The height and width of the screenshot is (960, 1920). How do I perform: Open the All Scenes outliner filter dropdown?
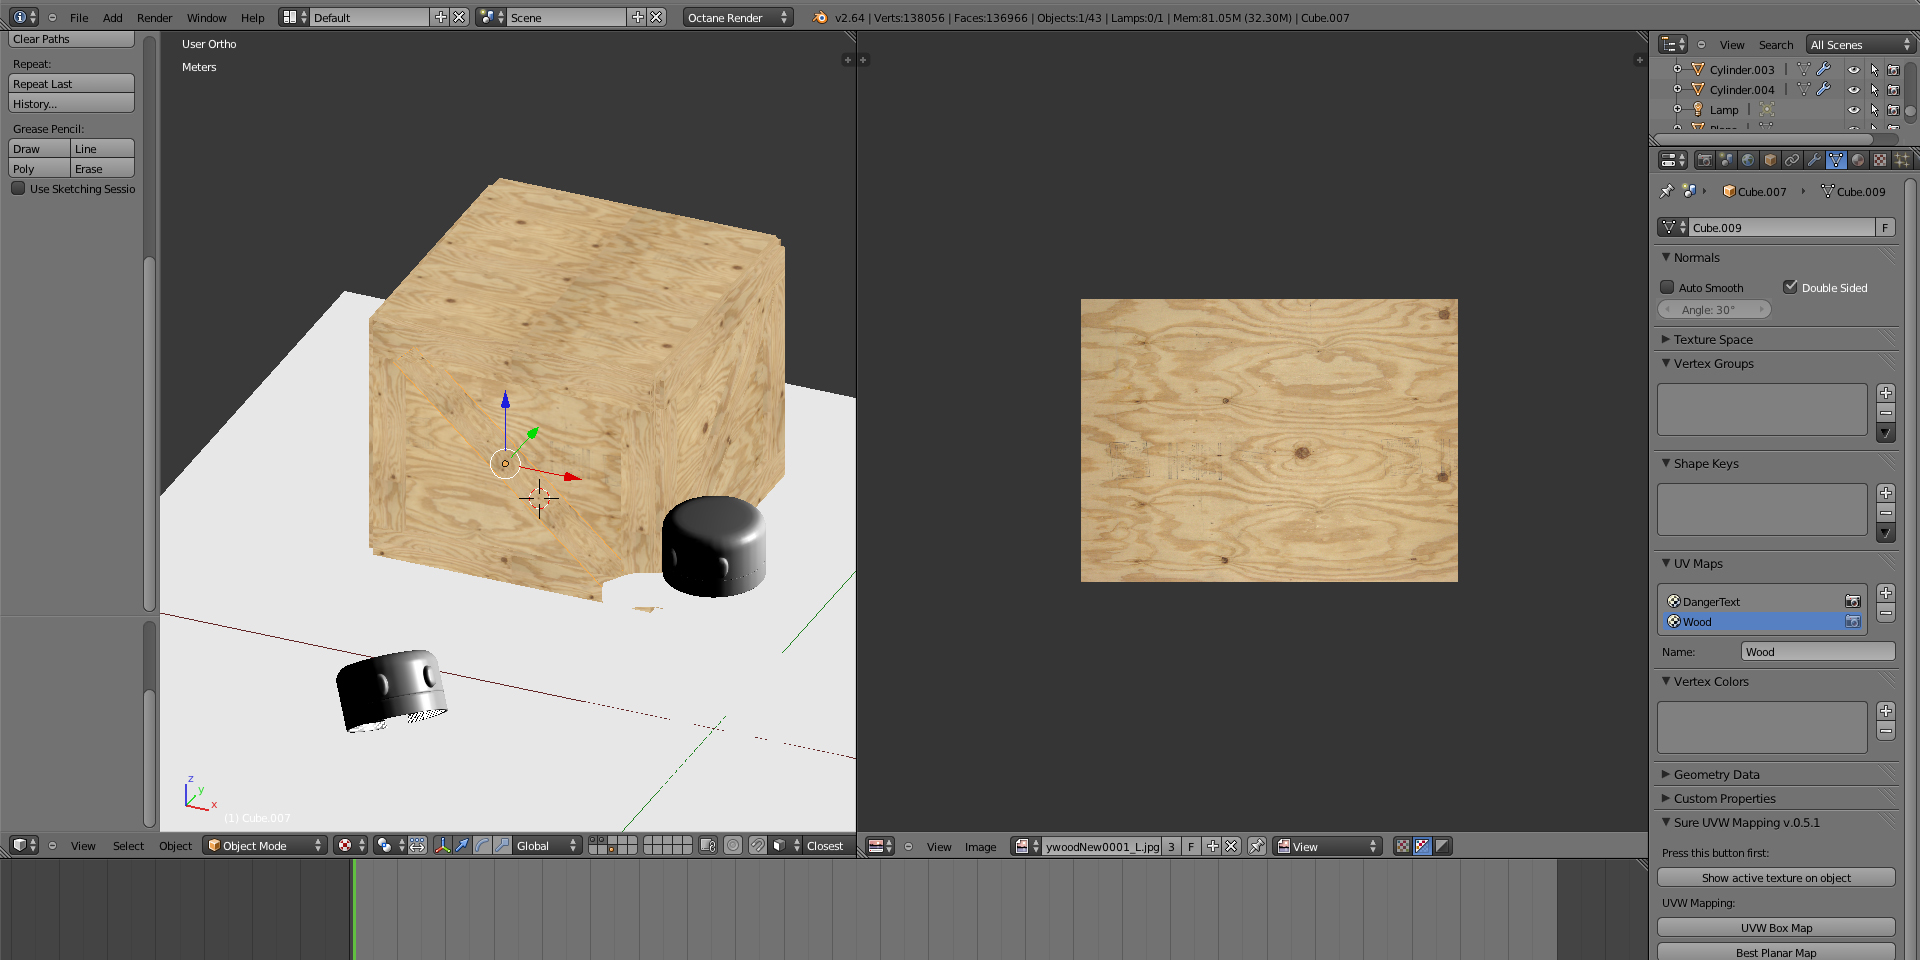1861,44
